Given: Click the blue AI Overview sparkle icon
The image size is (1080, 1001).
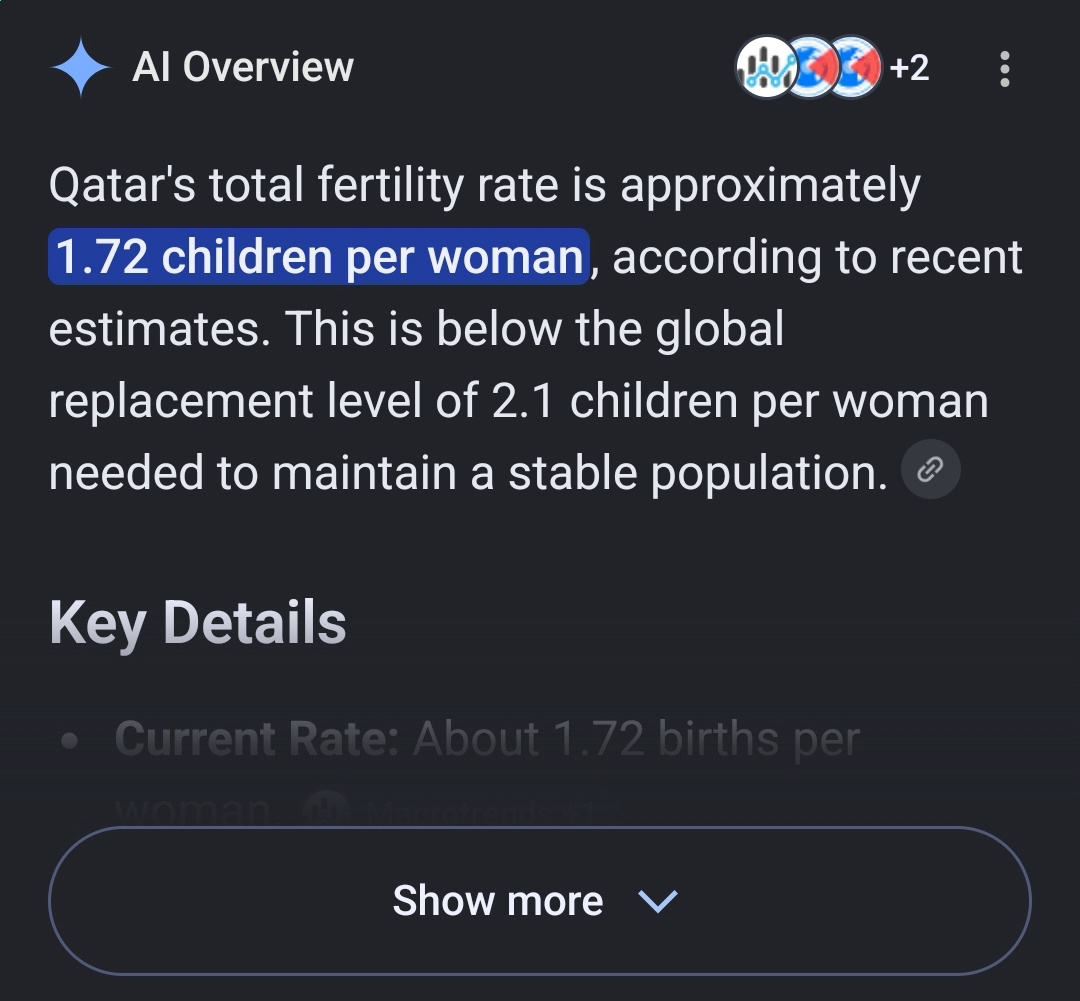Looking at the screenshot, I should [x=81, y=67].
